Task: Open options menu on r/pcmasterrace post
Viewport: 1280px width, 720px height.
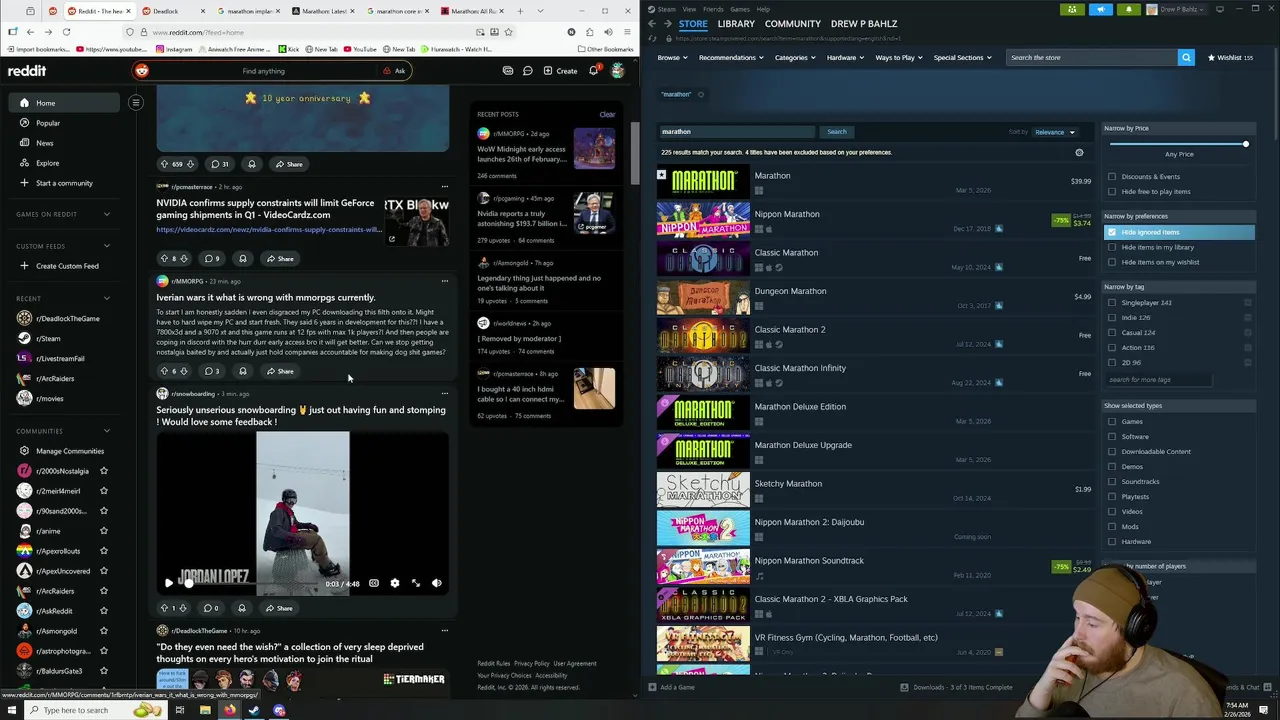Action: click(445, 186)
